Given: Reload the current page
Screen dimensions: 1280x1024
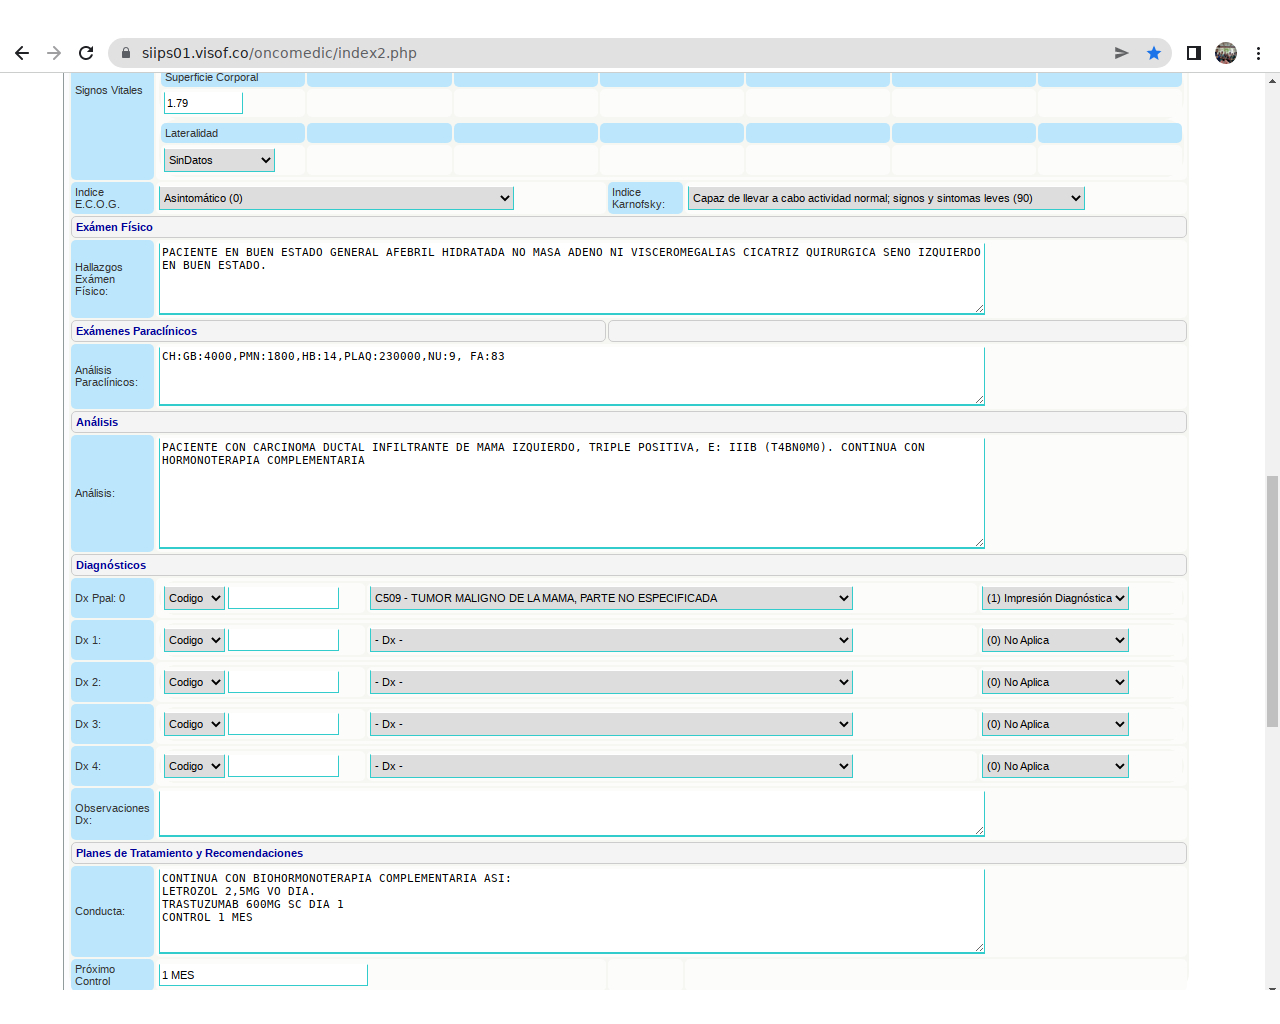Looking at the screenshot, I should pos(86,53).
